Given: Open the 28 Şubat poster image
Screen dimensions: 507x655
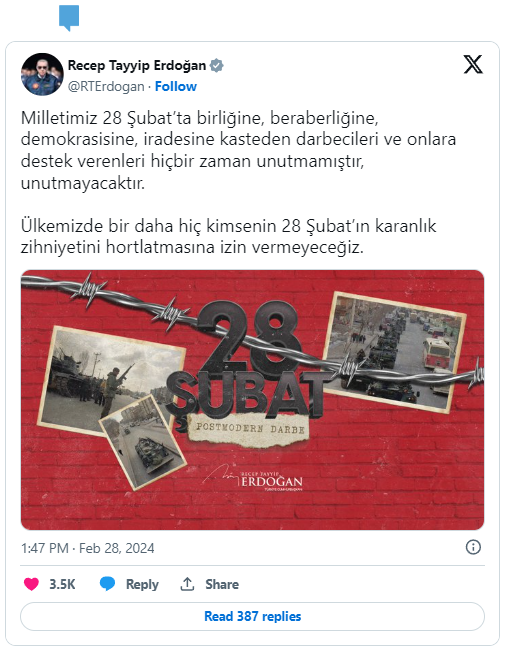Looking at the screenshot, I should click(x=252, y=400).
